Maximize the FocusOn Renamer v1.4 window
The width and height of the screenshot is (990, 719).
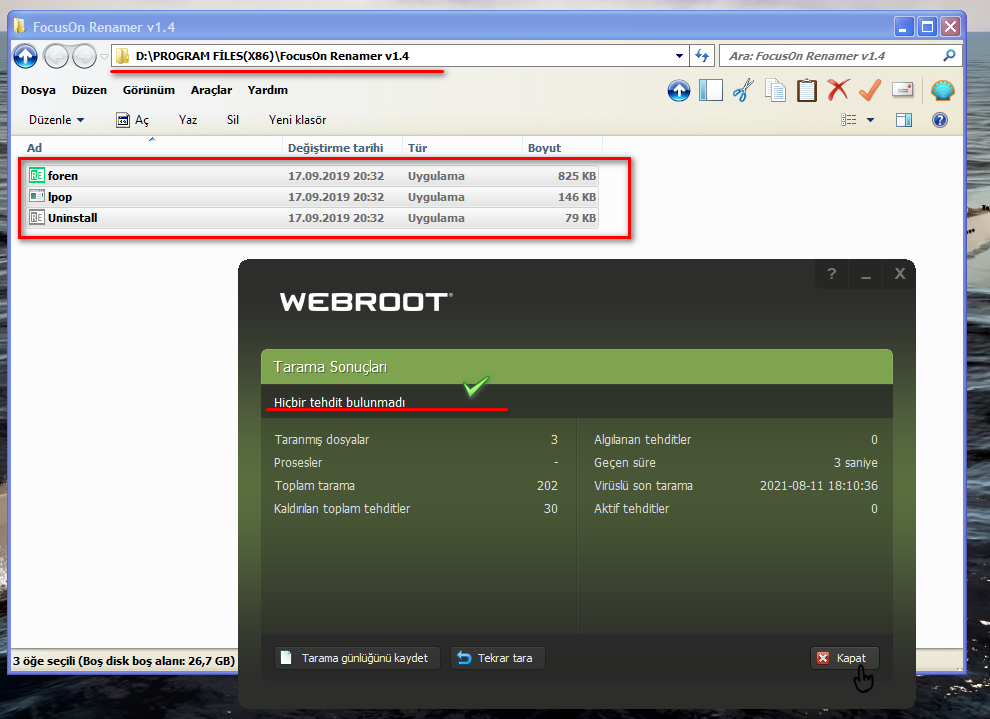click(927, 27)
